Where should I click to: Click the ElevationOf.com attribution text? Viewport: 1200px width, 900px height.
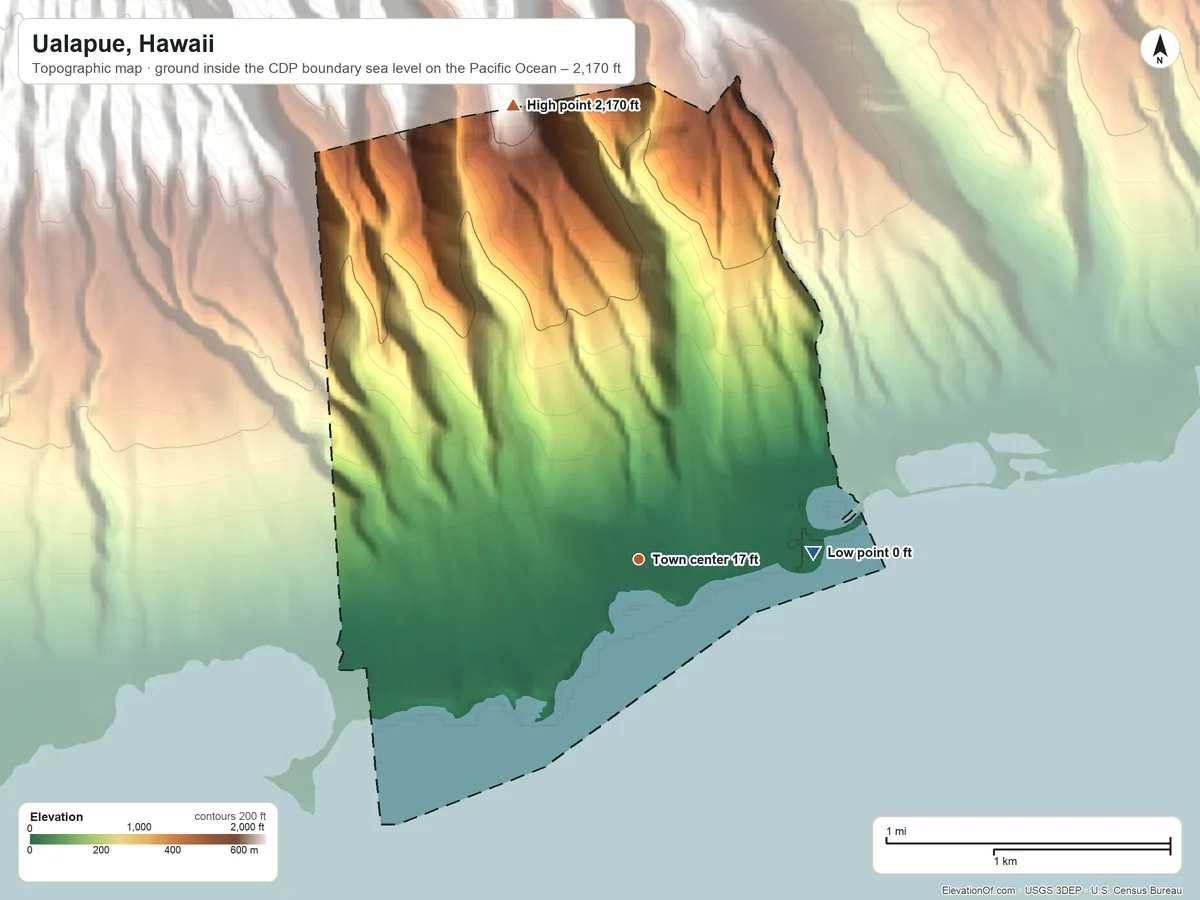pos(1063,891)
